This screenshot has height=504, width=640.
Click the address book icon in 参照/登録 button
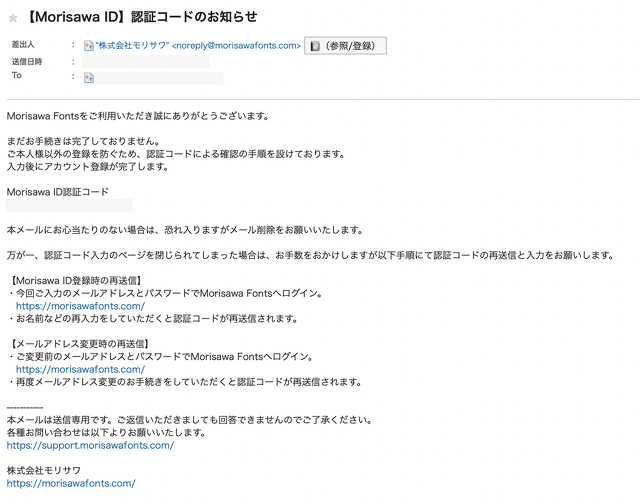315,46
